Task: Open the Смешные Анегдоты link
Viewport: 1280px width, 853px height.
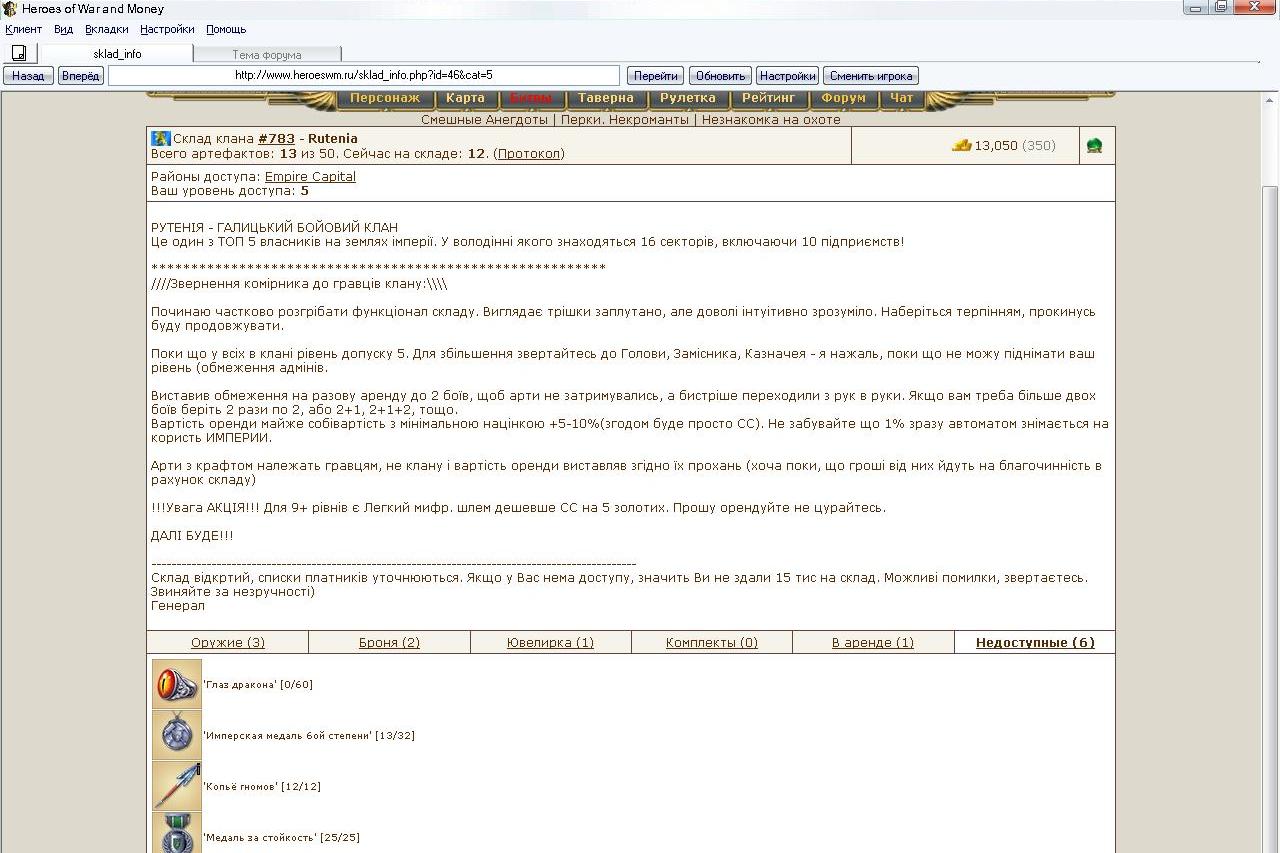Action: (485, 120)
